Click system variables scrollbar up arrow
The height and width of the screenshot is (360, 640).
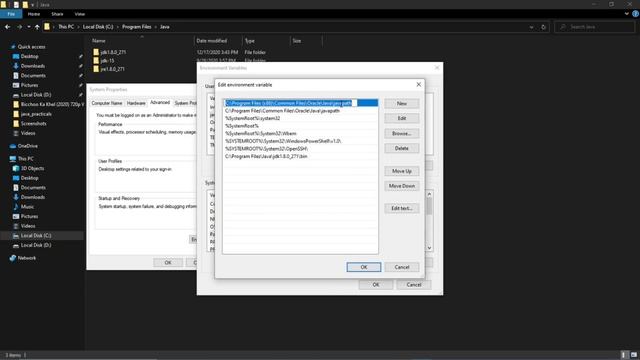[429, 194]
